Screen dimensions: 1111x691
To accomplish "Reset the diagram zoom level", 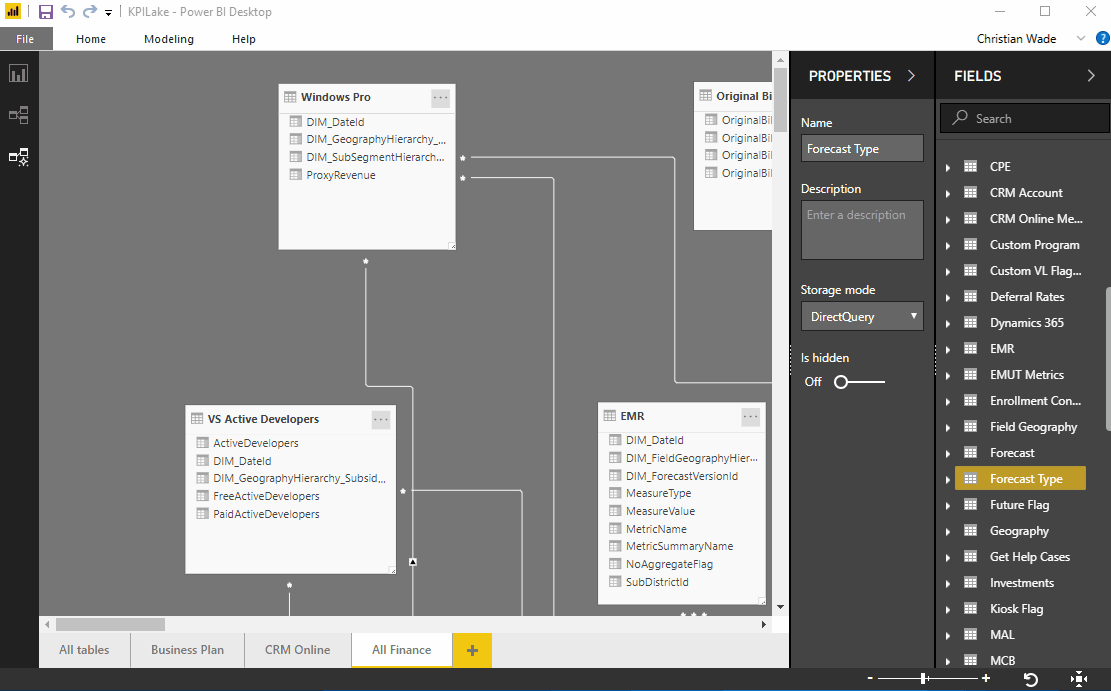I will 1030,677.
